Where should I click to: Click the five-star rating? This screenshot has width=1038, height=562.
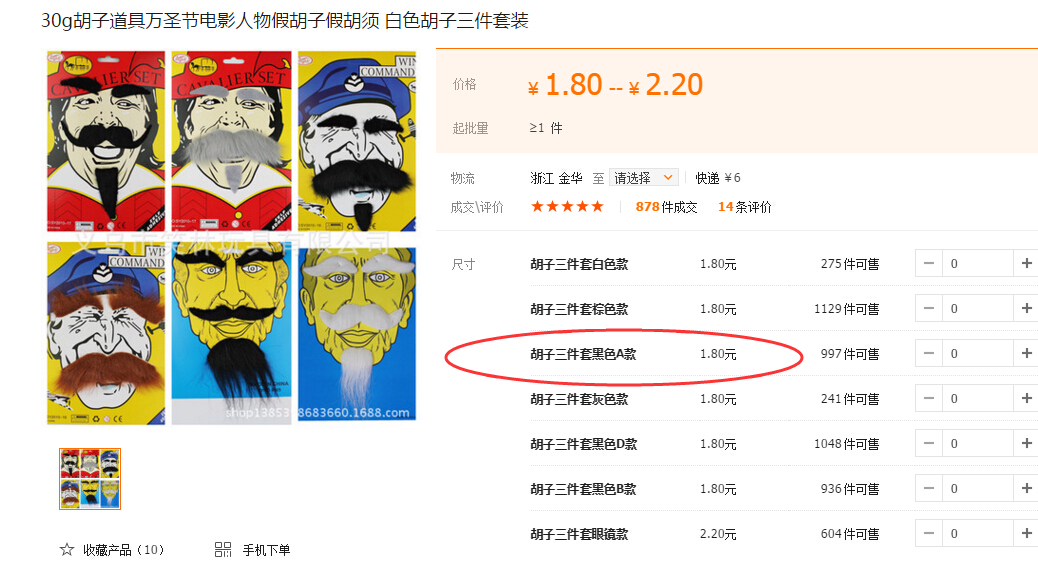coord(567,207)
